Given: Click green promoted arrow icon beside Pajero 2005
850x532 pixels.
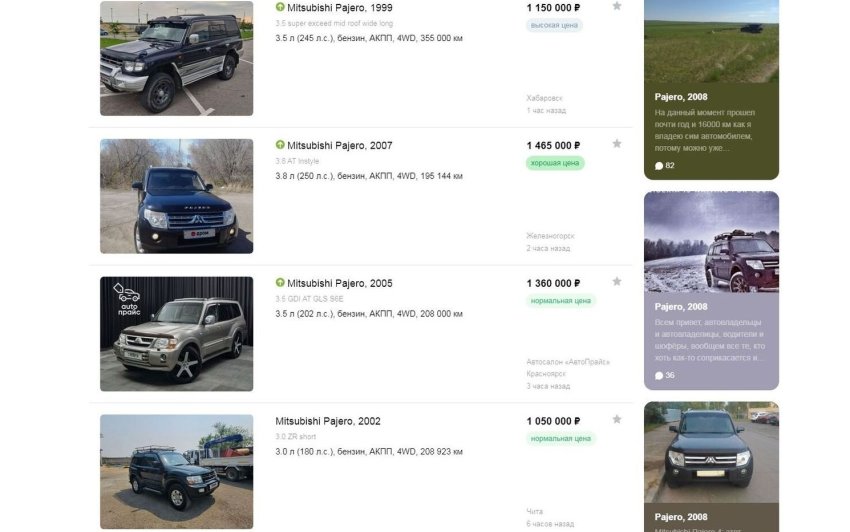Looking at the screenshot, I should [x=280, y=284].
